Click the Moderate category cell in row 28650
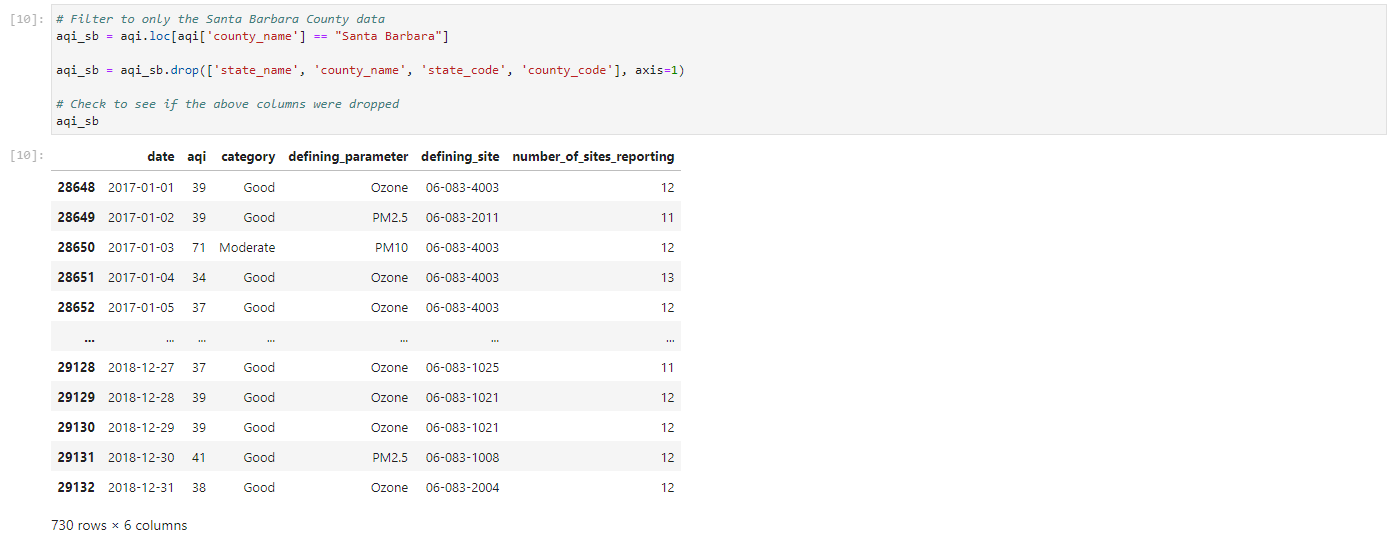Screen dimensions: 1398x549 tap(247, 248)
